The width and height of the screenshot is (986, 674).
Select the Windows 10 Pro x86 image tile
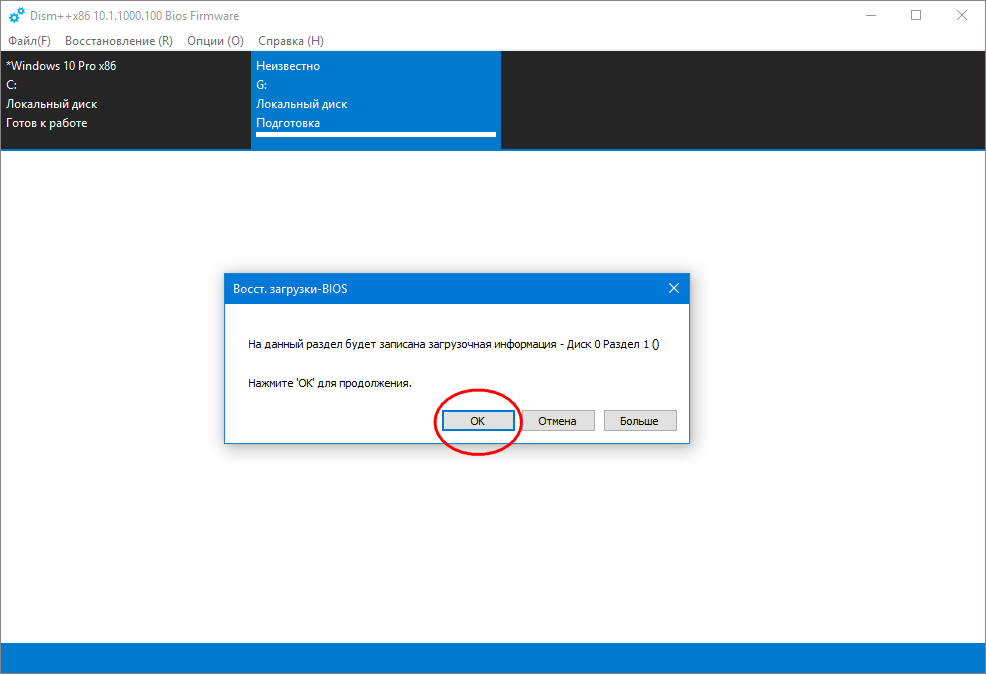point(126,100)
